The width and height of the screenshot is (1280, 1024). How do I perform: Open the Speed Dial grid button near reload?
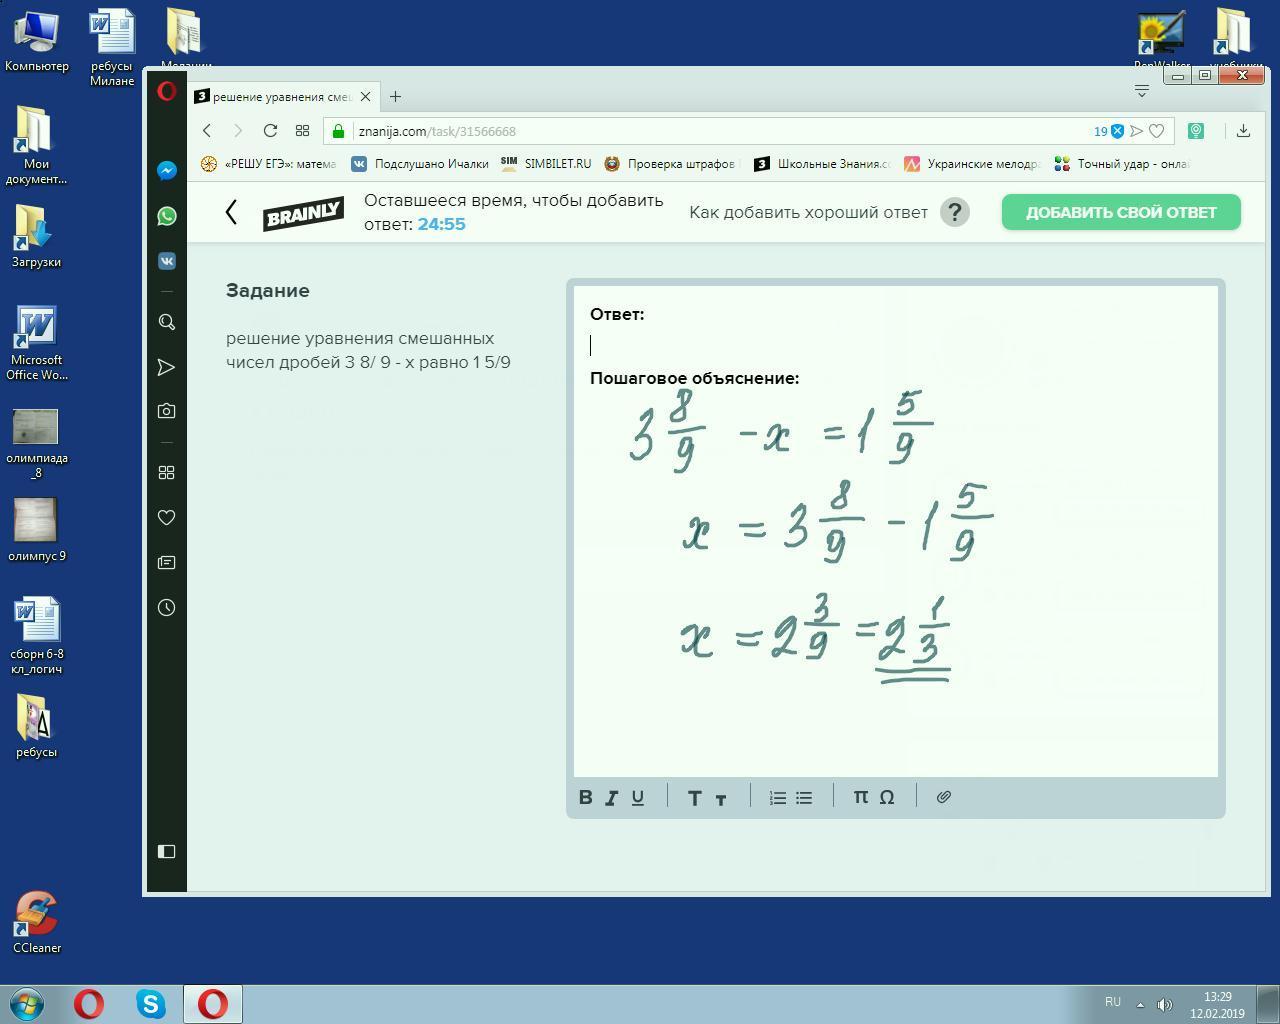pos(302,131)
